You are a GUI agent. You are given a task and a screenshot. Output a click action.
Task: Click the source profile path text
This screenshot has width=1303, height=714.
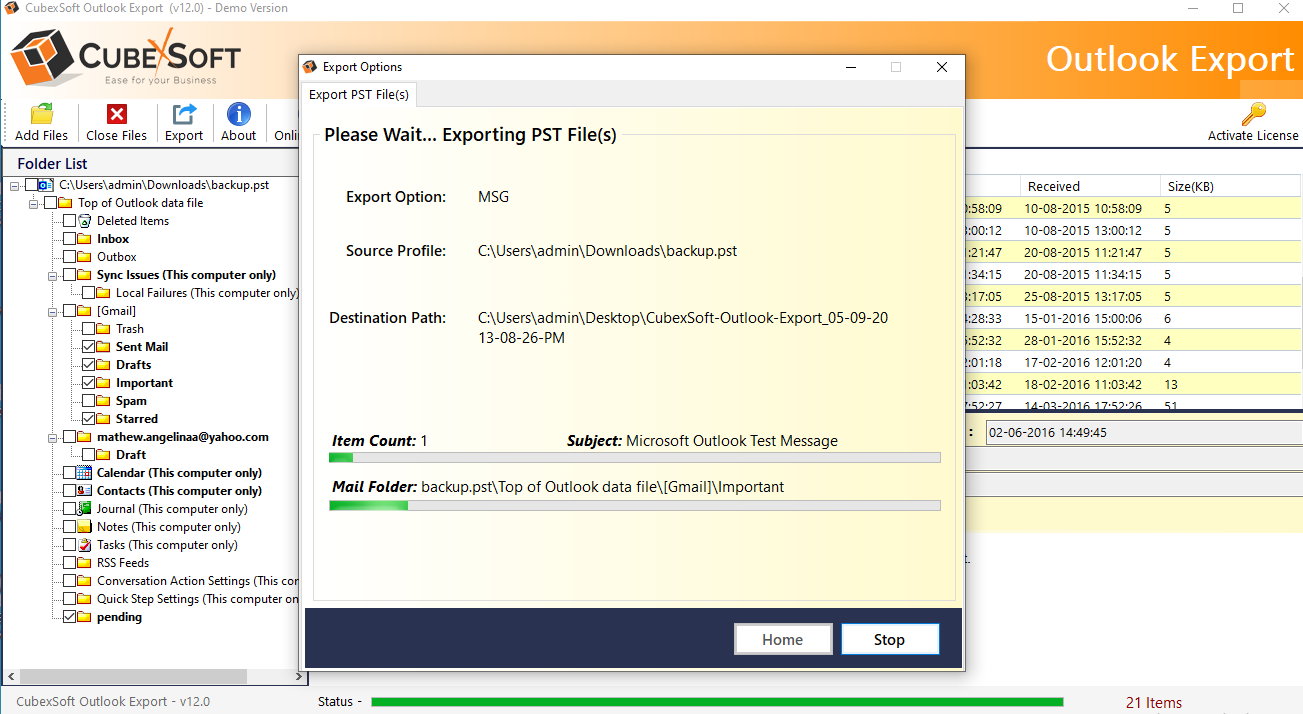(x=608, y=251)
